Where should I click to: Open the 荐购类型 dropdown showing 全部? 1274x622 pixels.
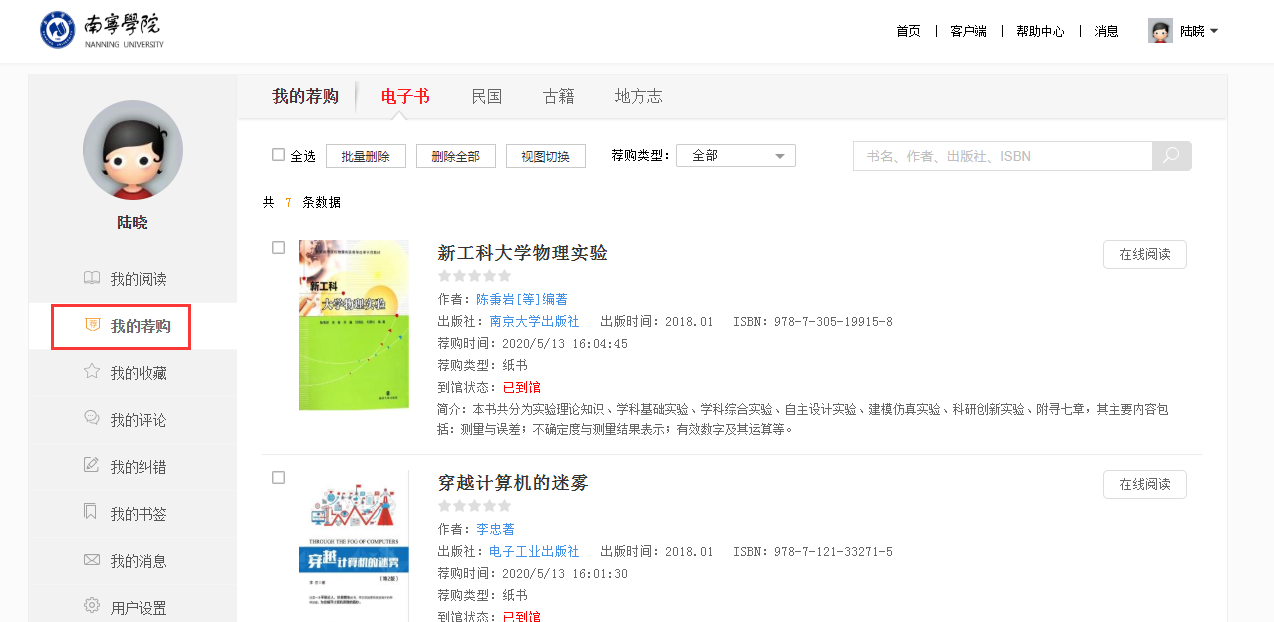coord(735,156)
